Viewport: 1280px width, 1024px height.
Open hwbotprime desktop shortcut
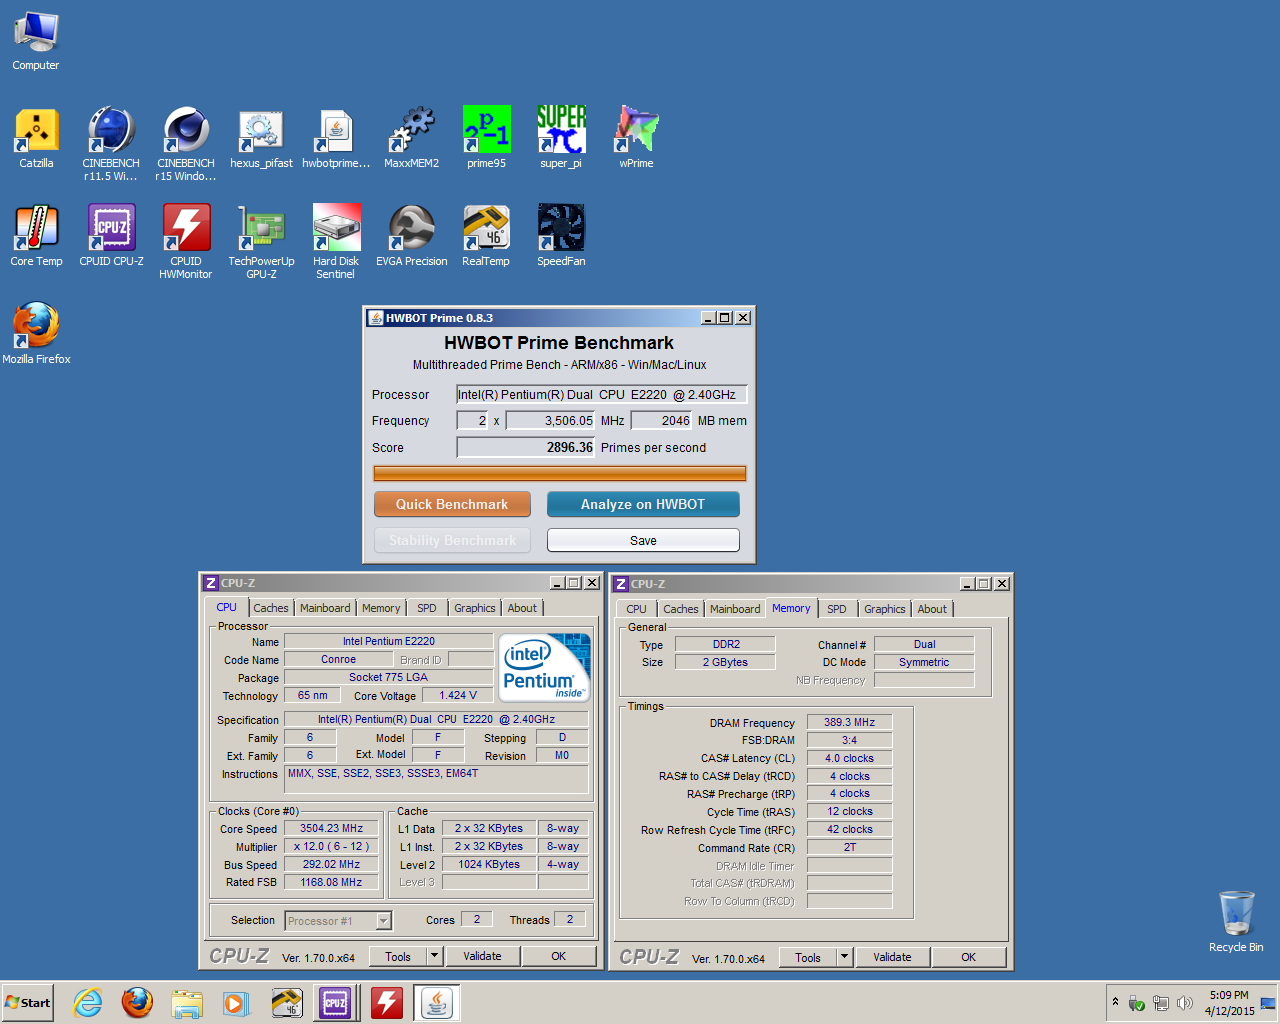click(x=336, y=138)
